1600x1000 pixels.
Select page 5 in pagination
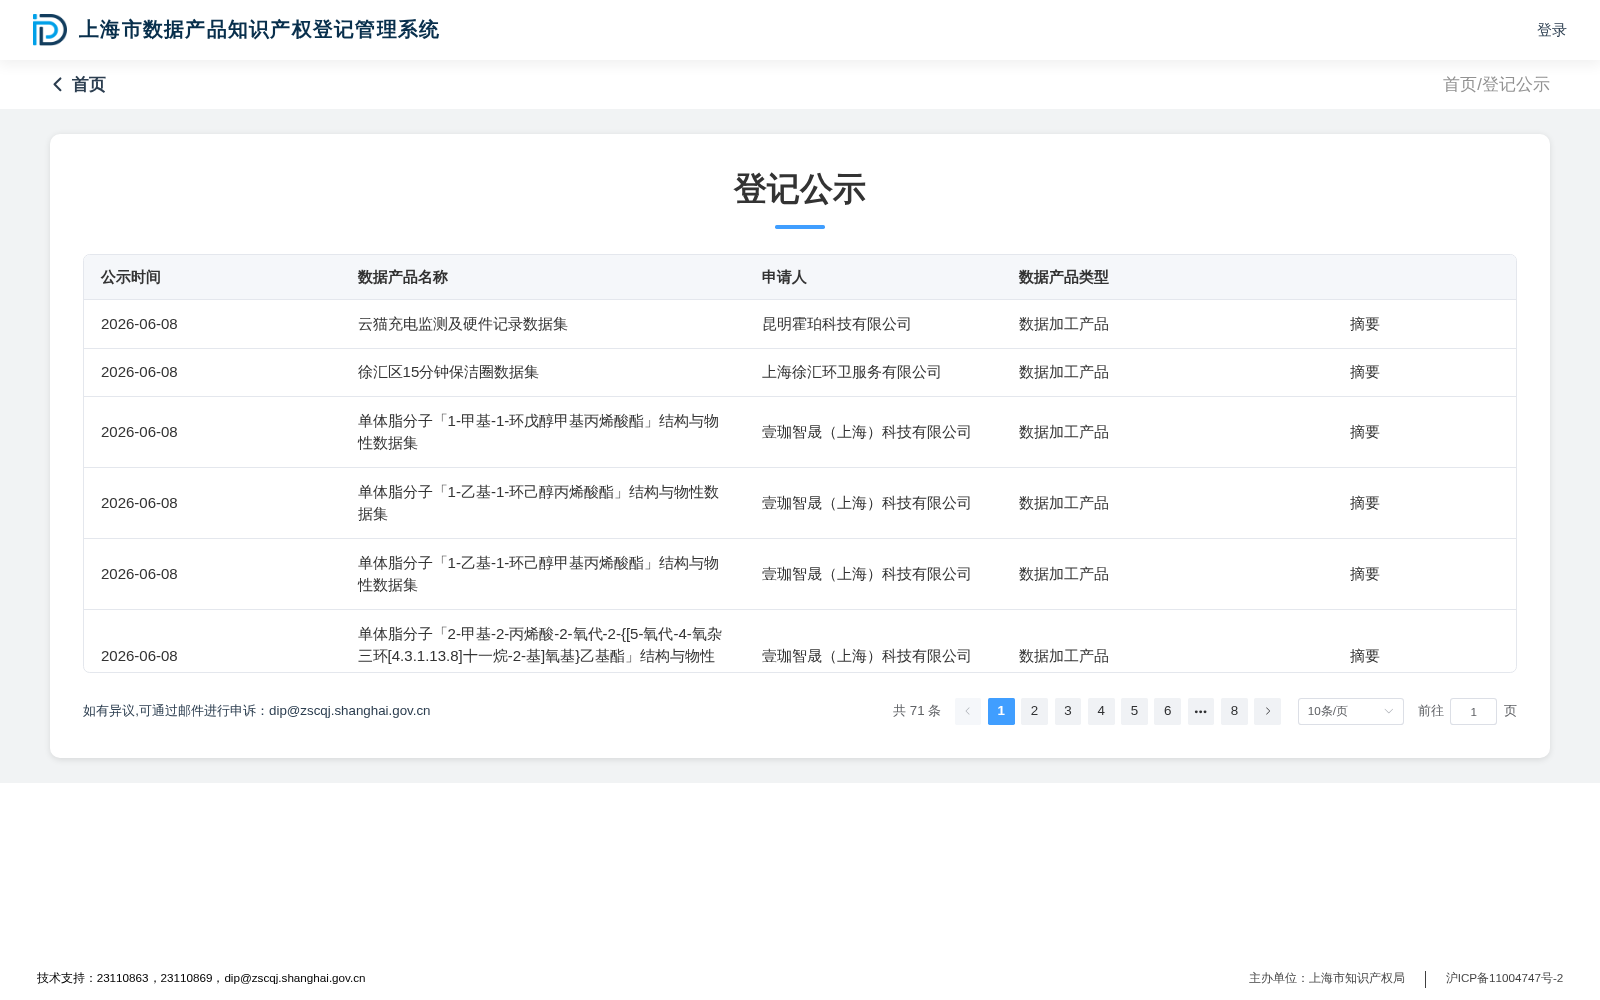(x=1134, y=711)
